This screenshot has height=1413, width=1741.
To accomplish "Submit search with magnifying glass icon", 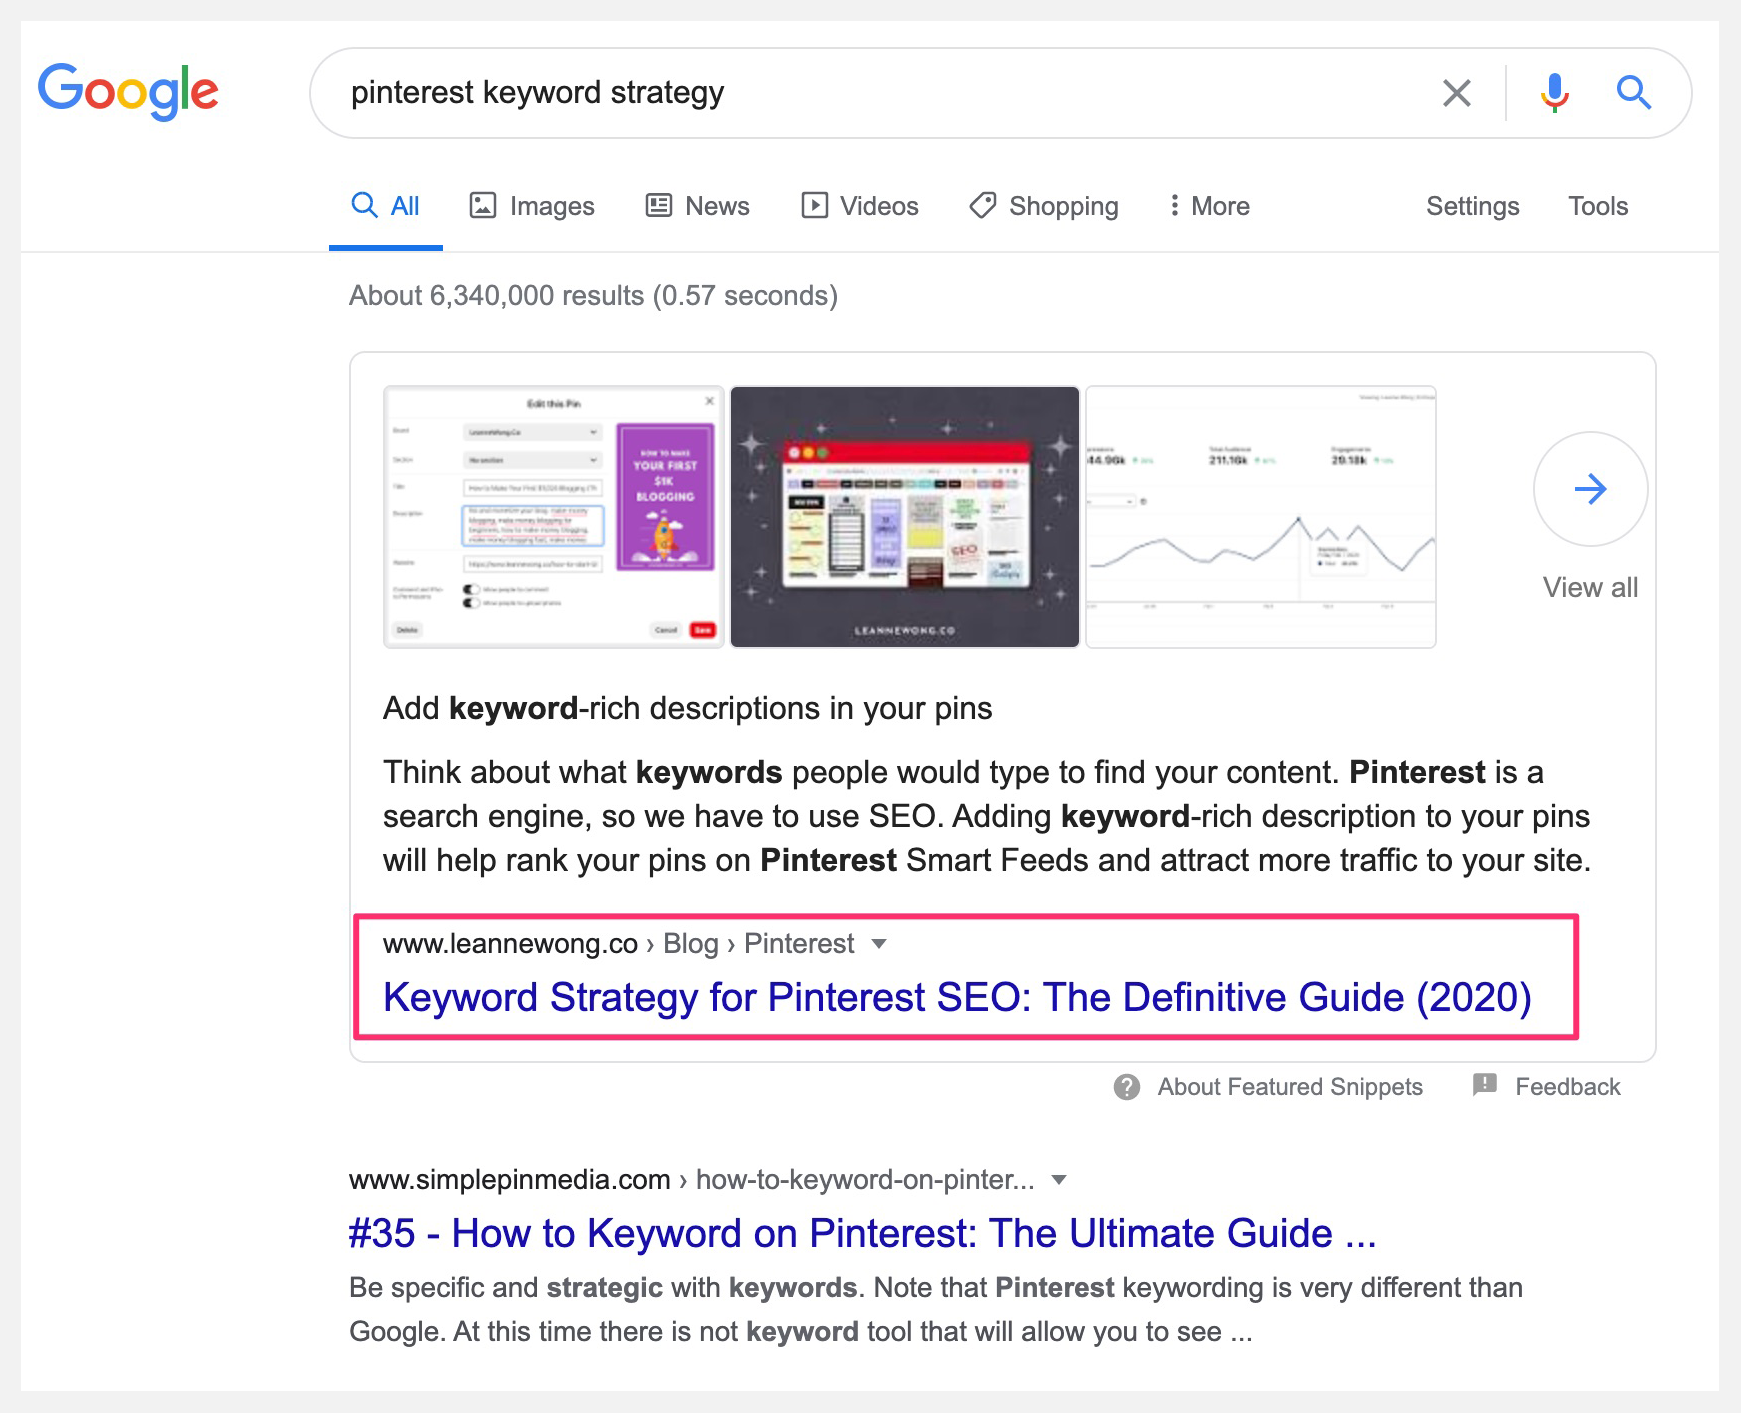I will pyautogui.click(x=1634, y=92).
